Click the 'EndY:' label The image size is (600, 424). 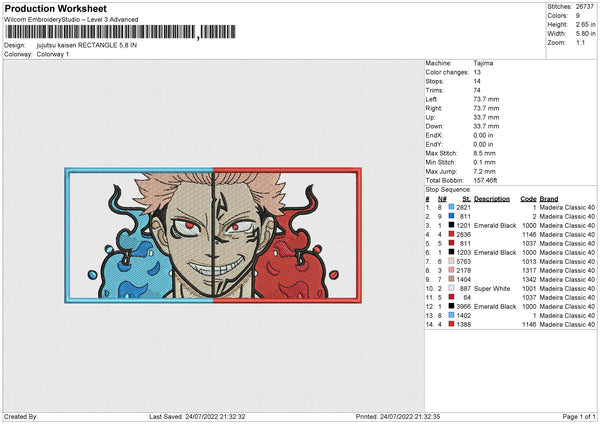434,144
